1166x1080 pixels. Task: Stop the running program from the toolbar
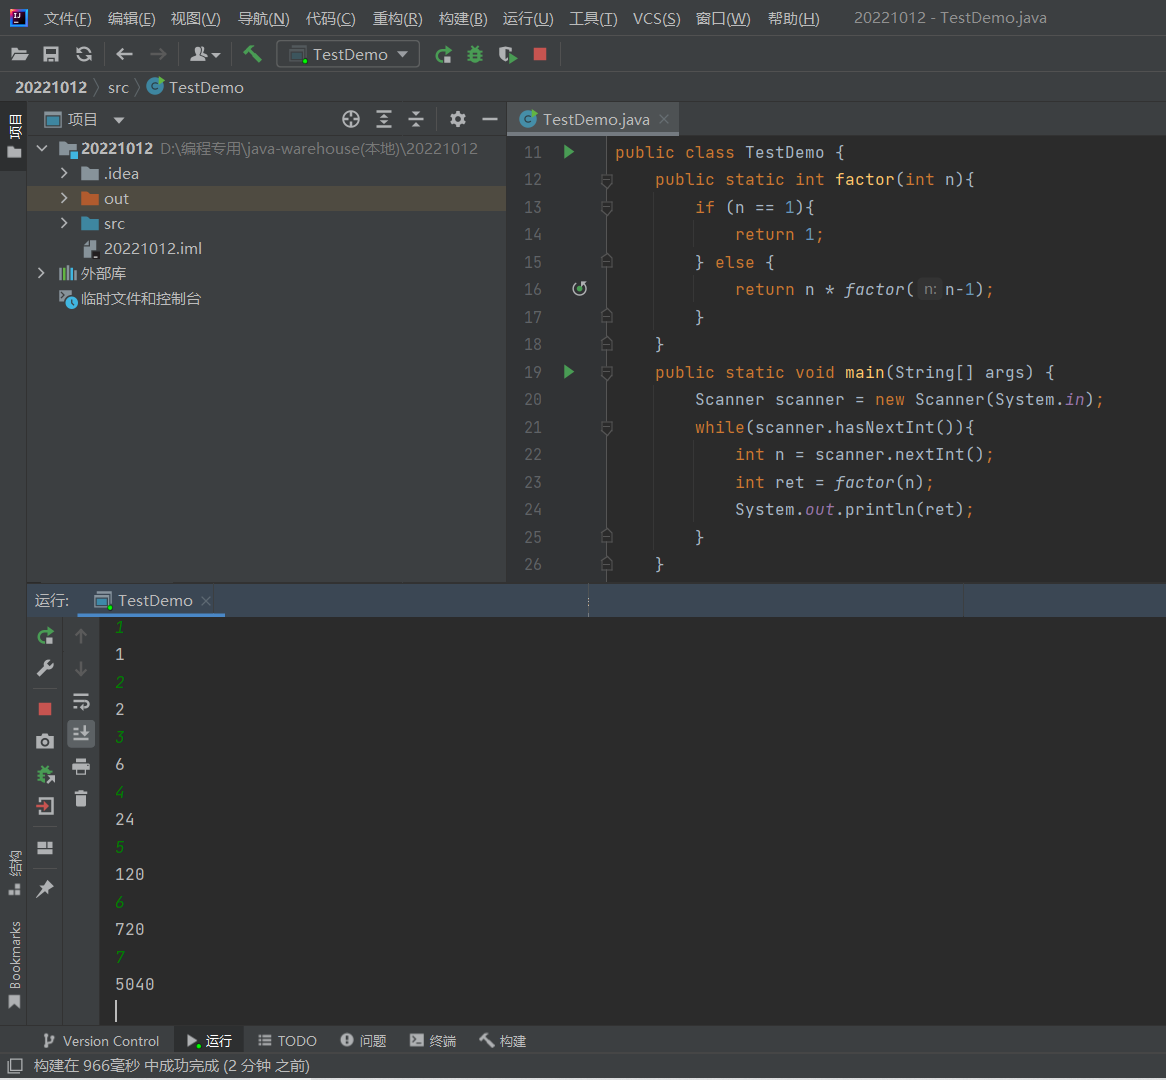pyautogui.click(x=540, y=54)
